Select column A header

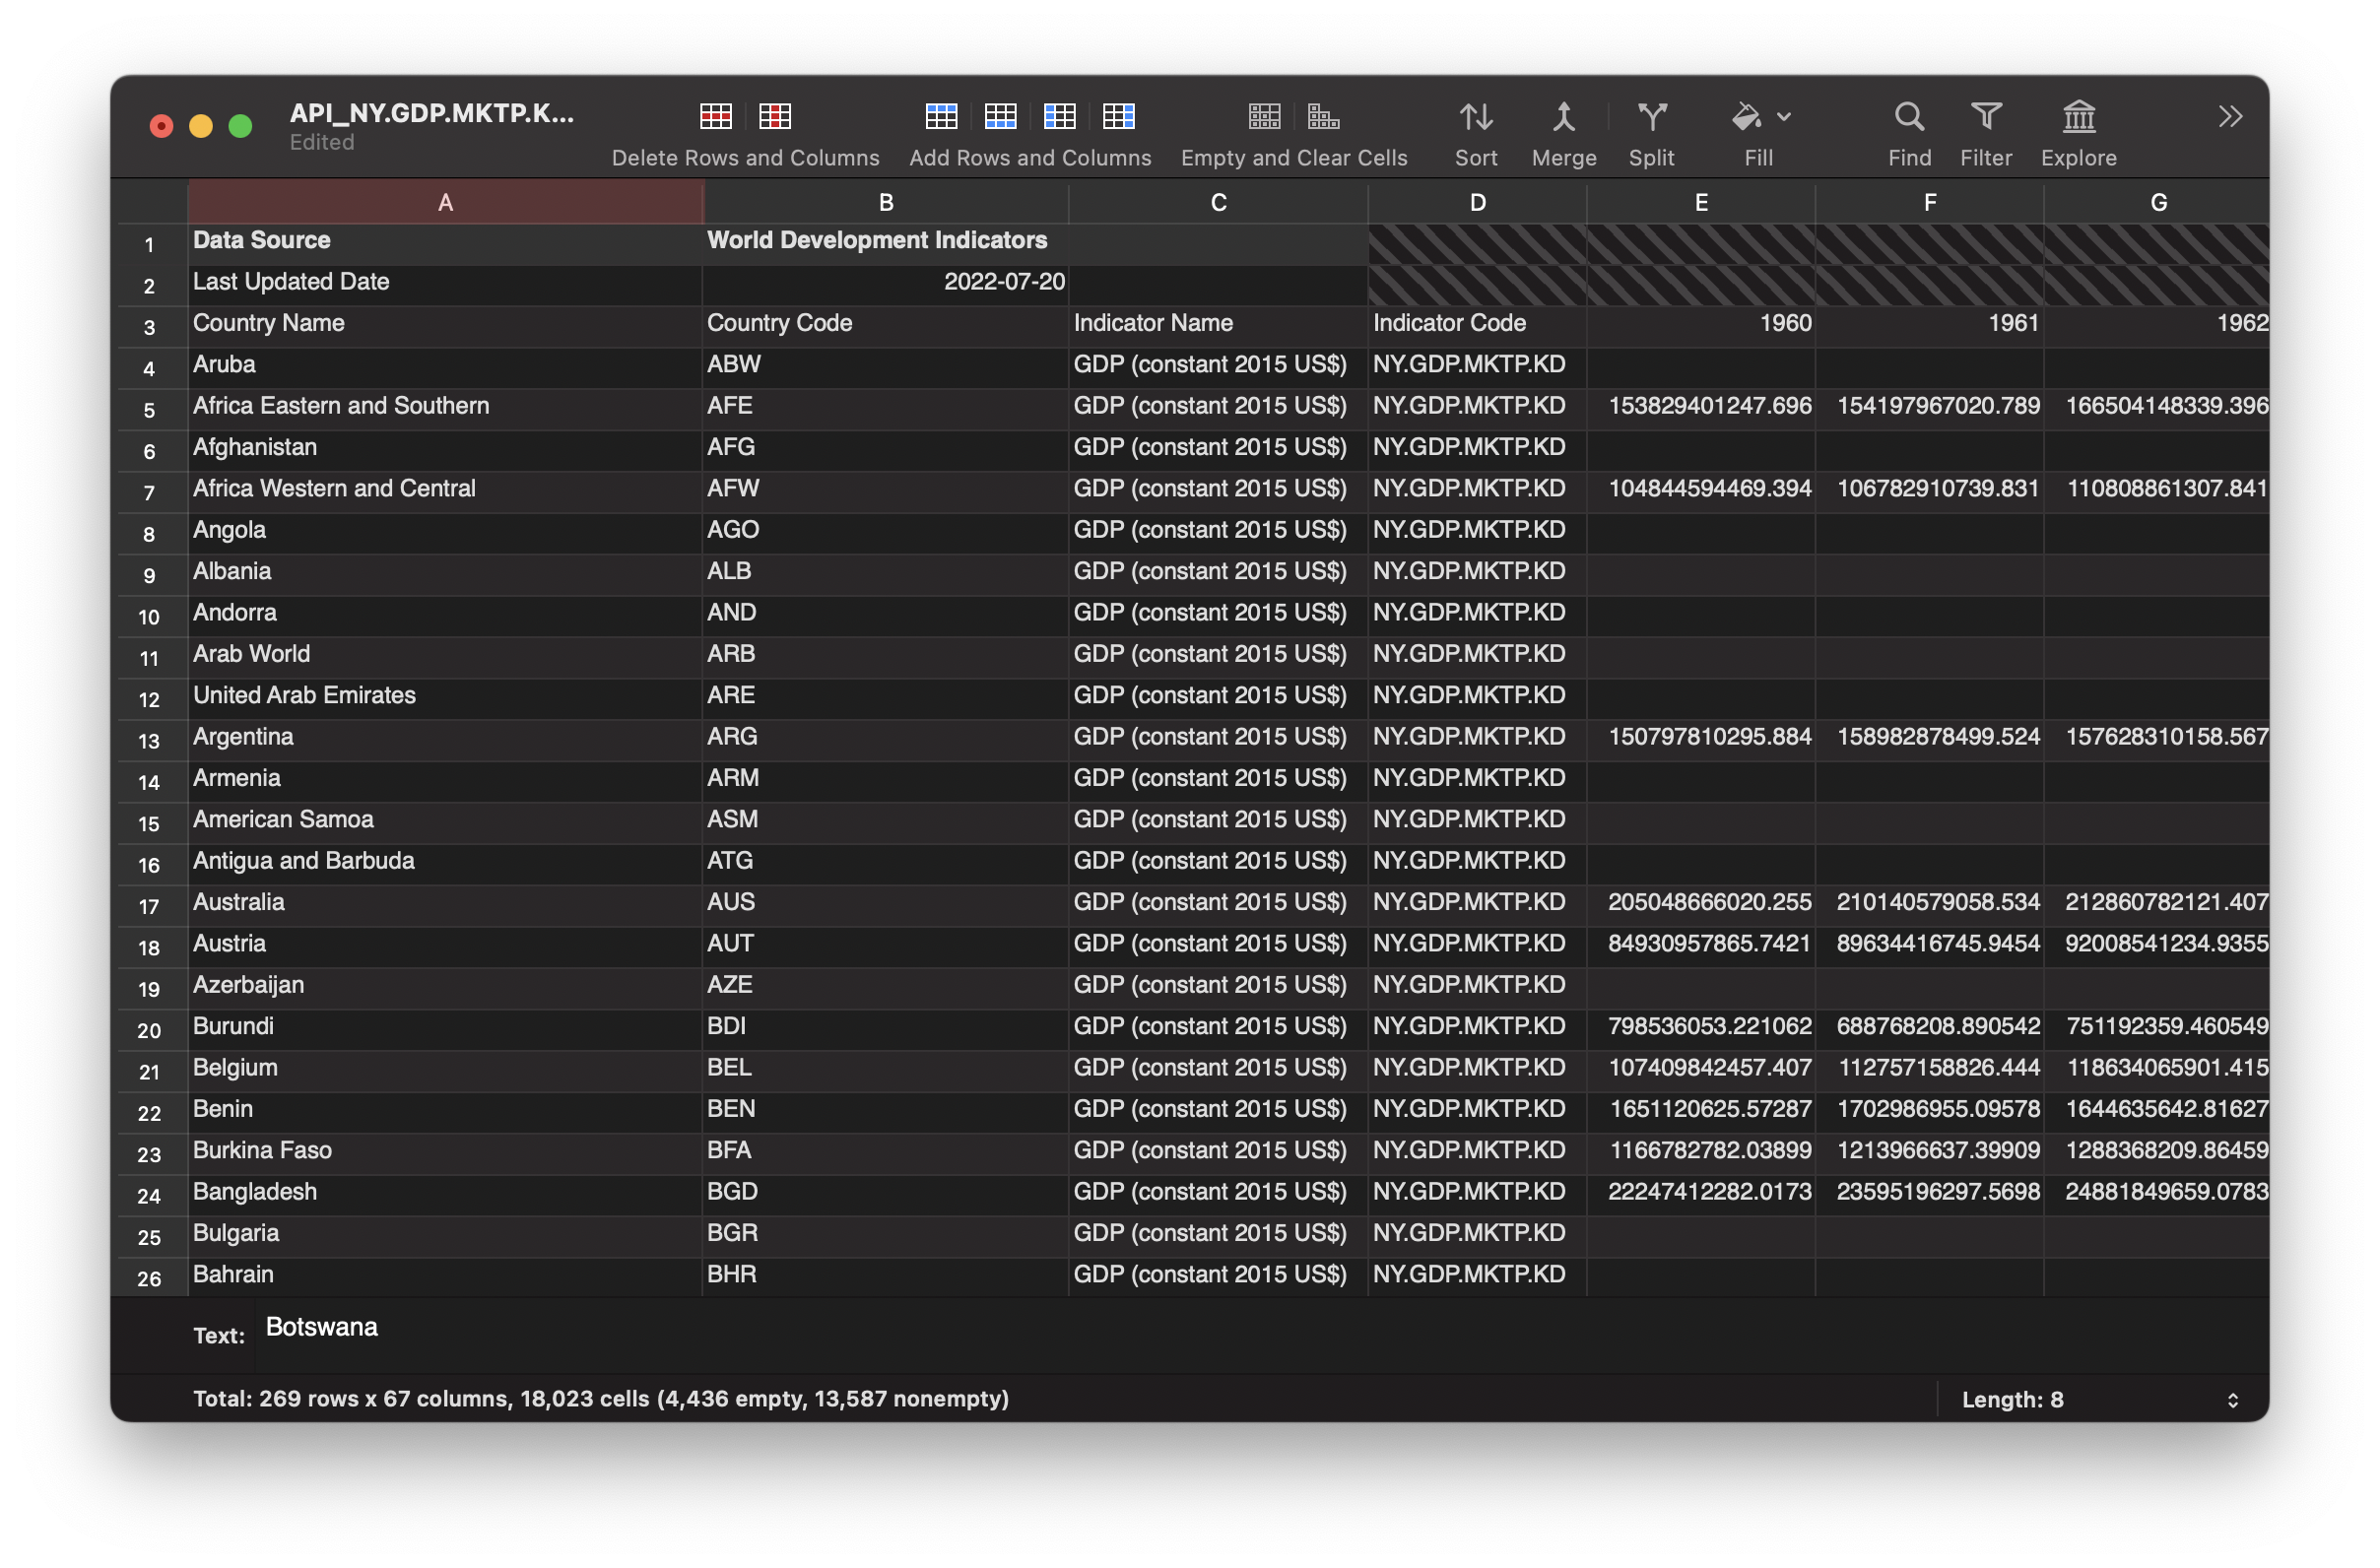click(445, 203)
